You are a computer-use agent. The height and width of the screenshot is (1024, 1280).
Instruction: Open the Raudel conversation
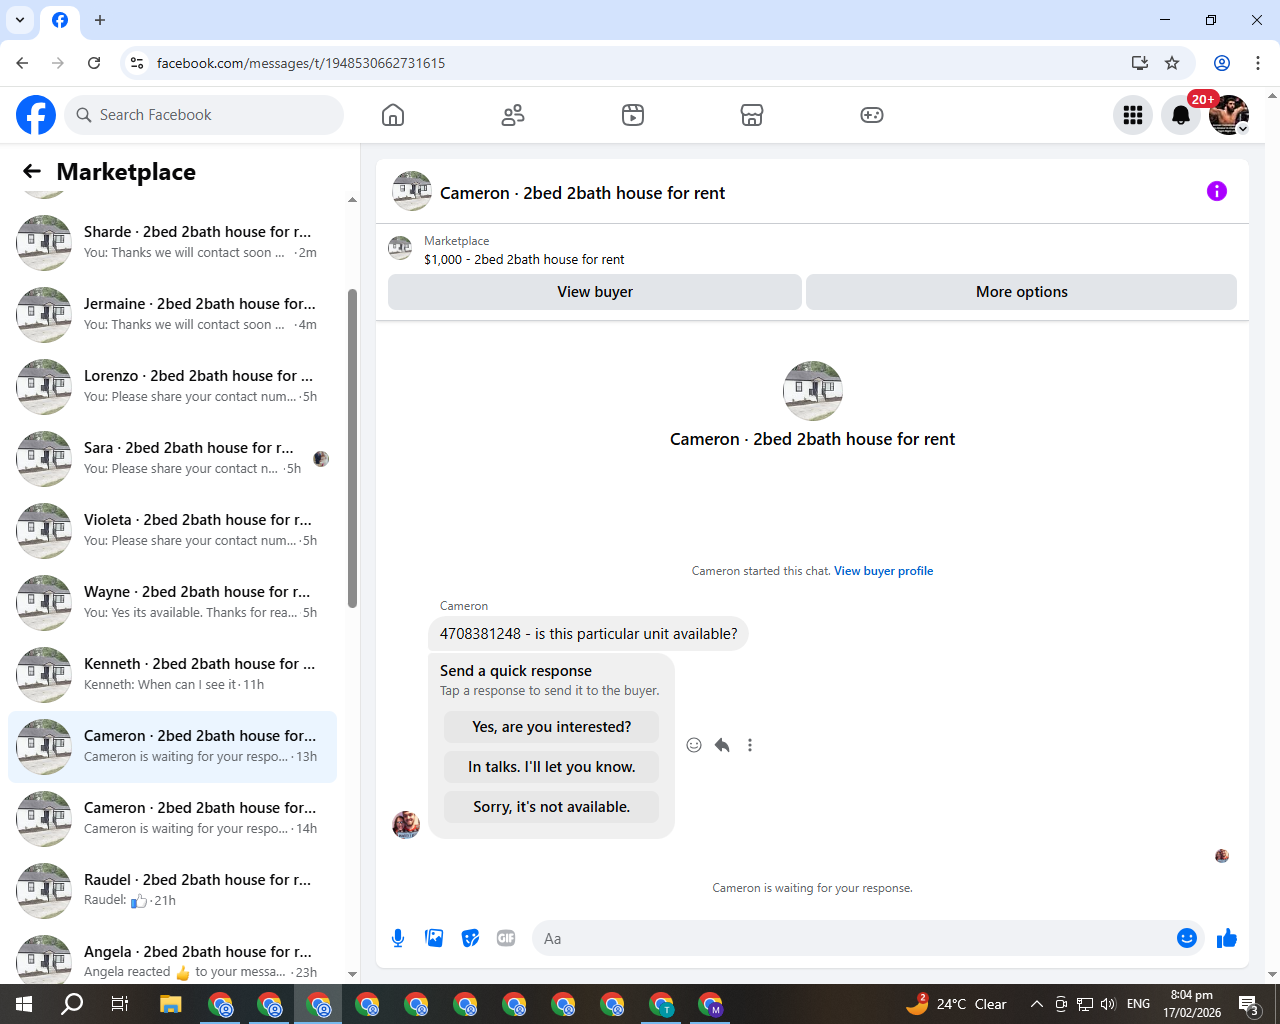pos(172,891)
